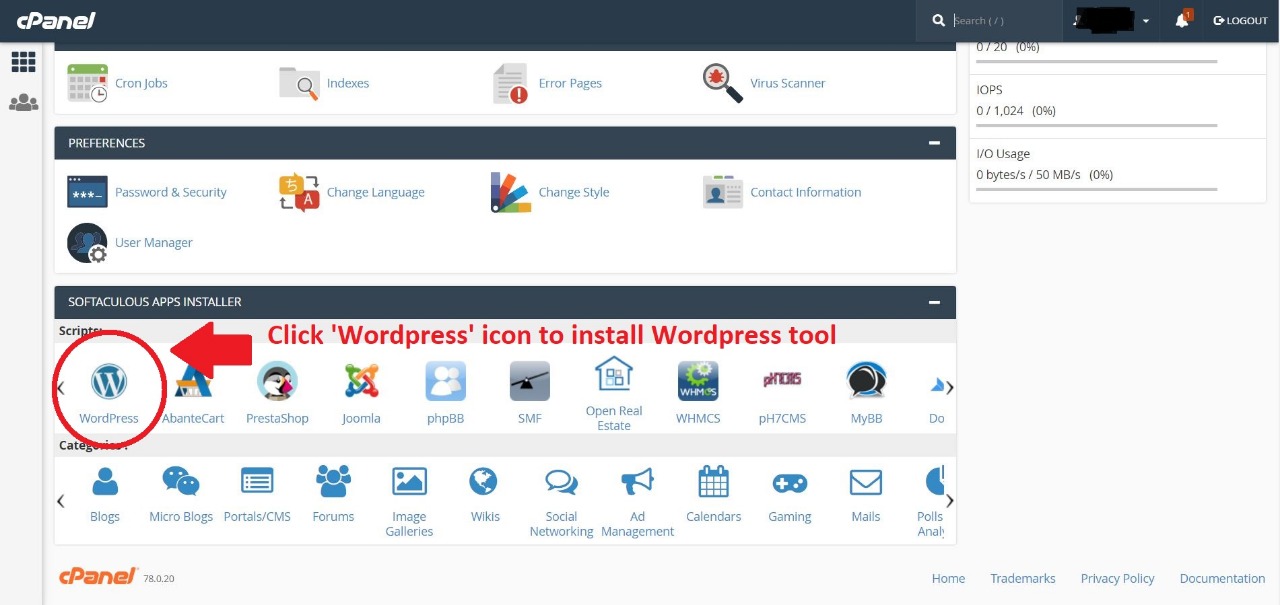Click the 'I/O Usage' statistic label

[x=1003, y=154]
